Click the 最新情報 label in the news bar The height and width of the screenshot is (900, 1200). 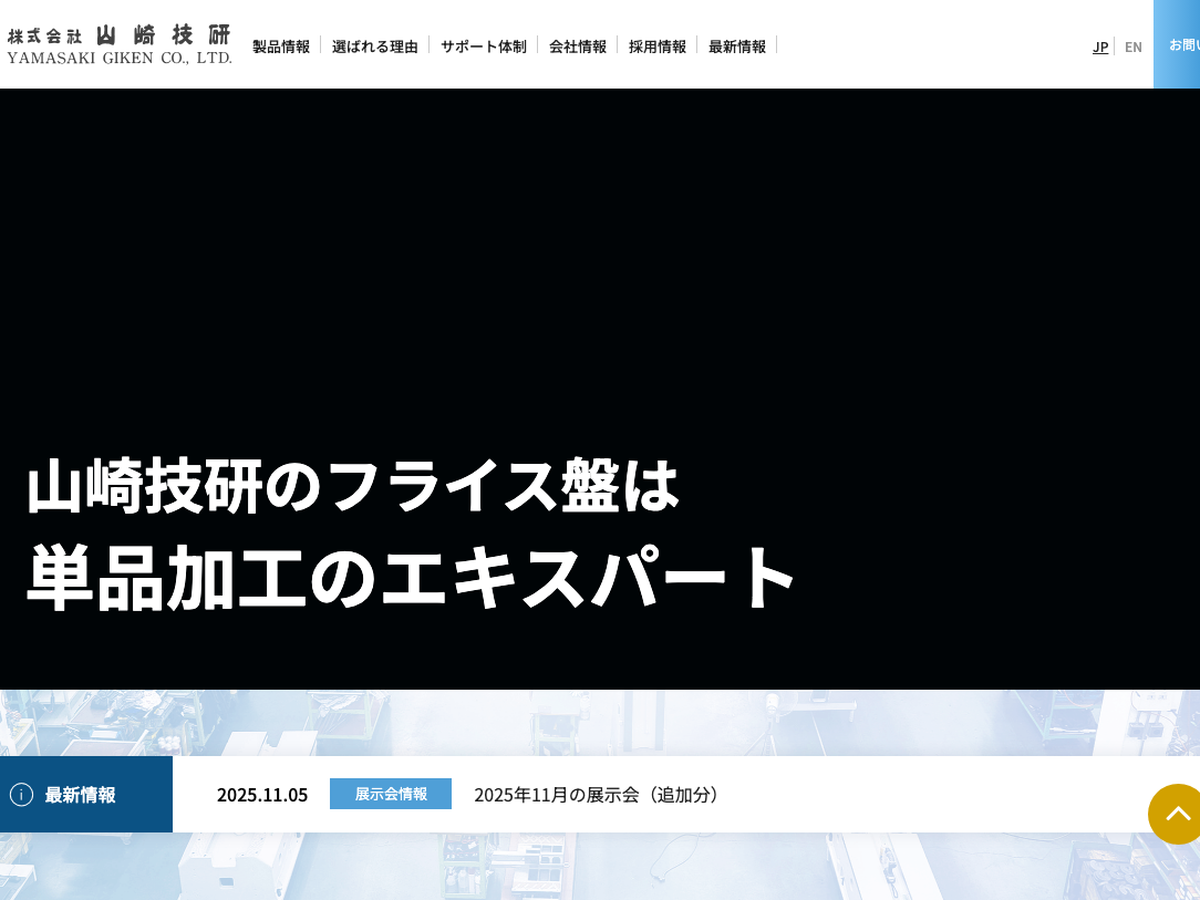click(x=80, y=794)
